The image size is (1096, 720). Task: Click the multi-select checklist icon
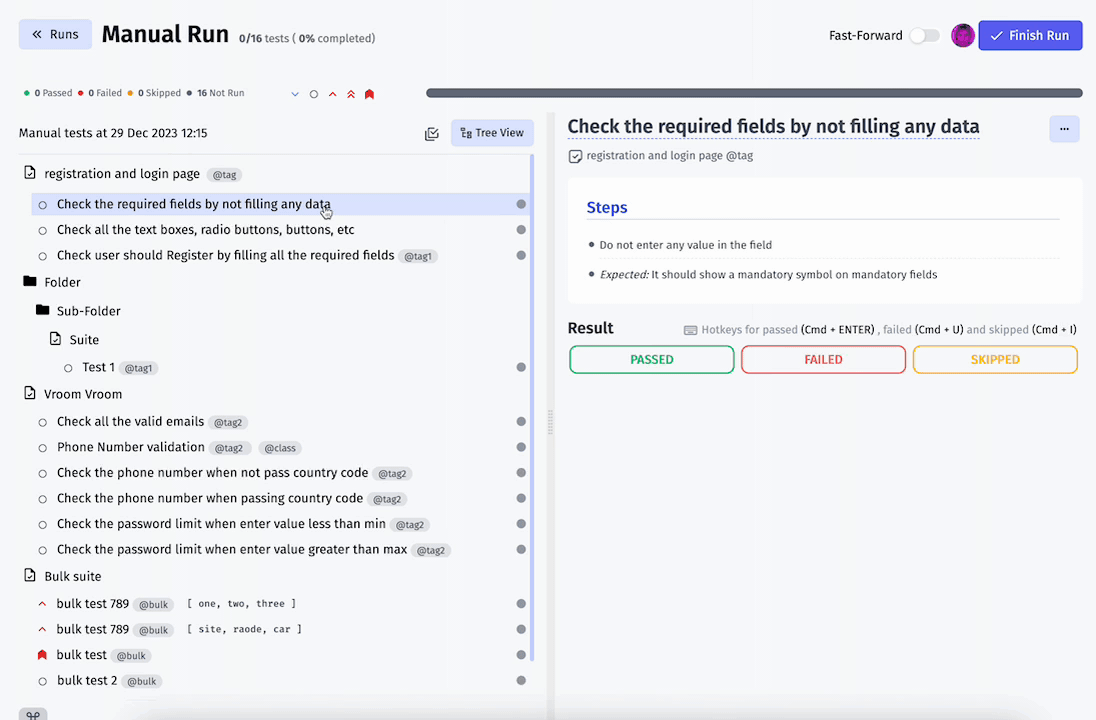click(x=432, y=134)
